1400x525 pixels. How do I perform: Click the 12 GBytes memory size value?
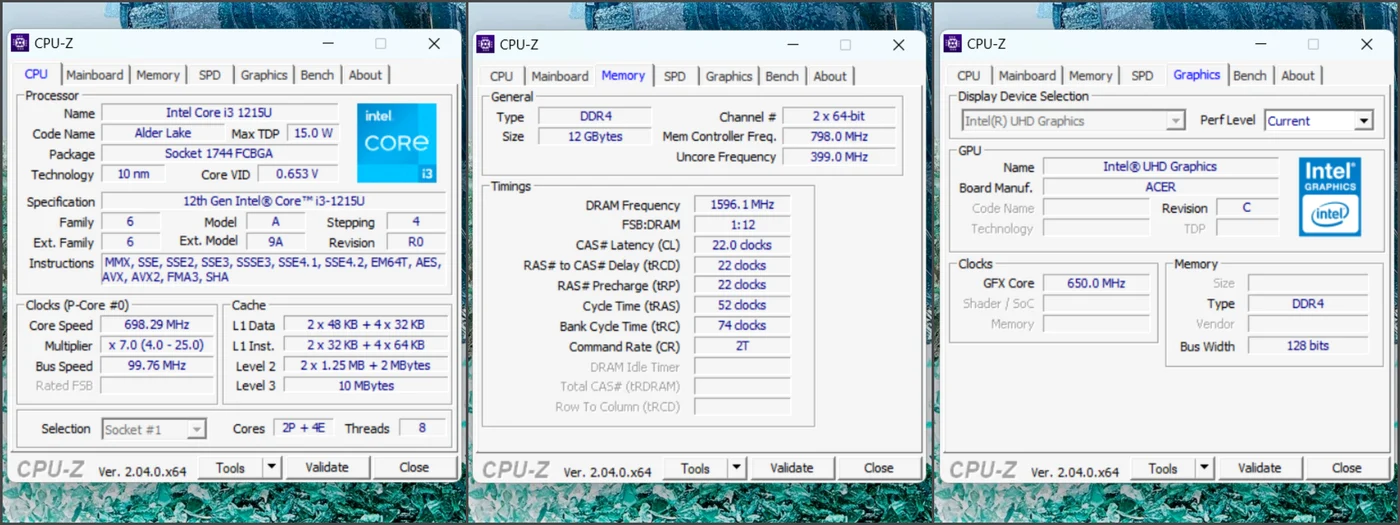(x=595, y=136)
